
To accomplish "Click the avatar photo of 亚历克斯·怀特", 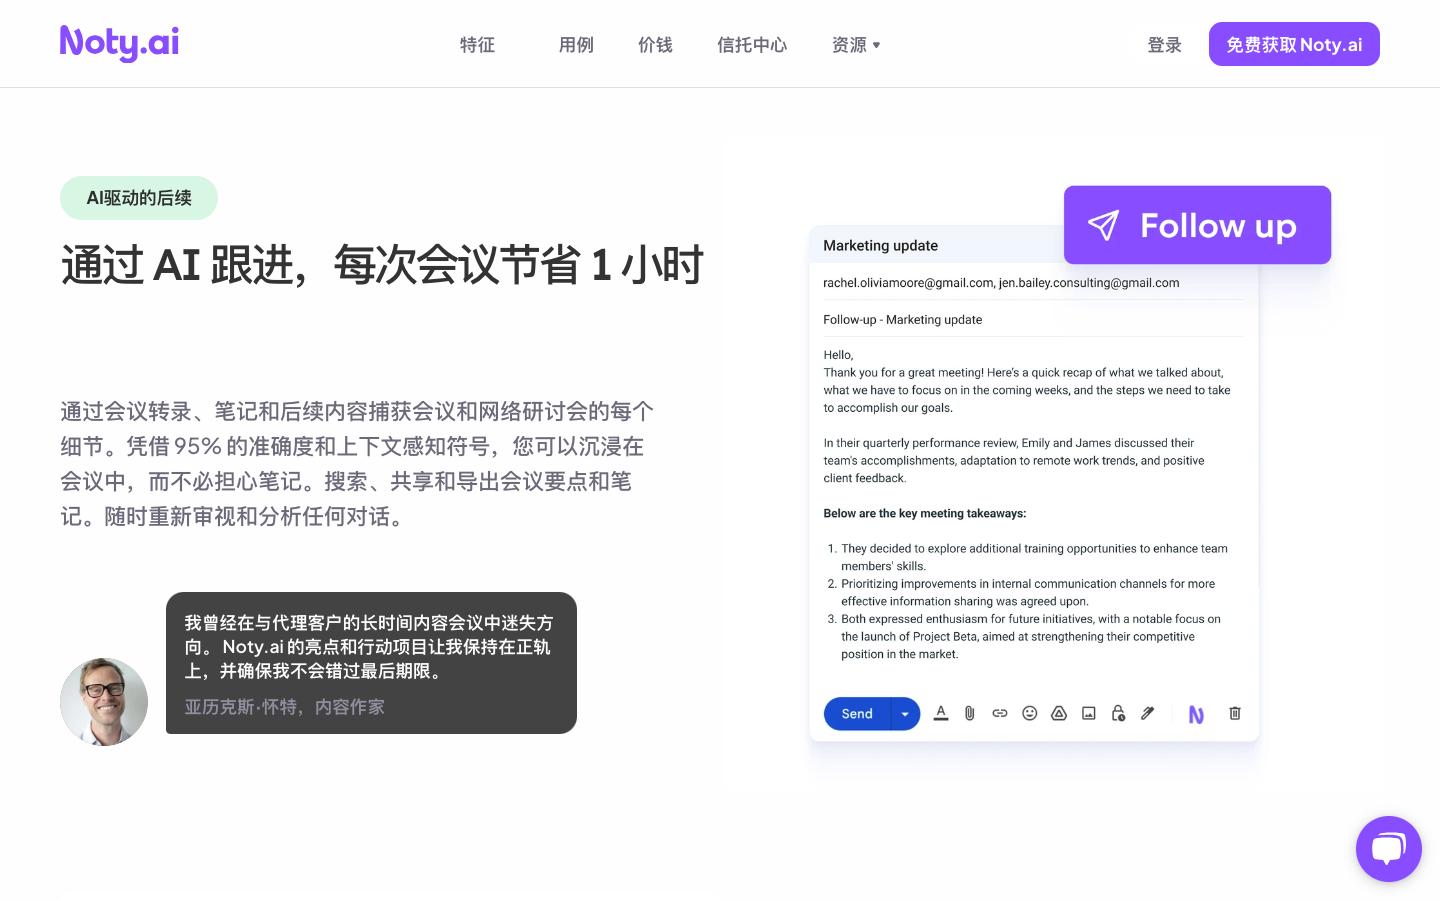I will coord(104,702).
